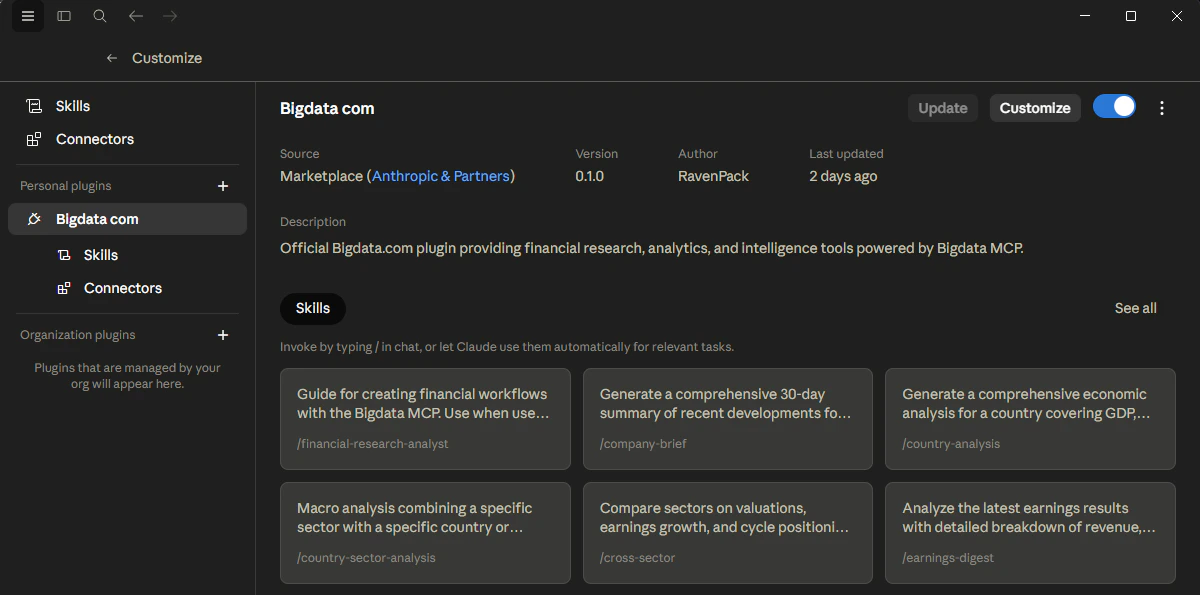Add a personal plugin with plus

(x=223, y=186)
